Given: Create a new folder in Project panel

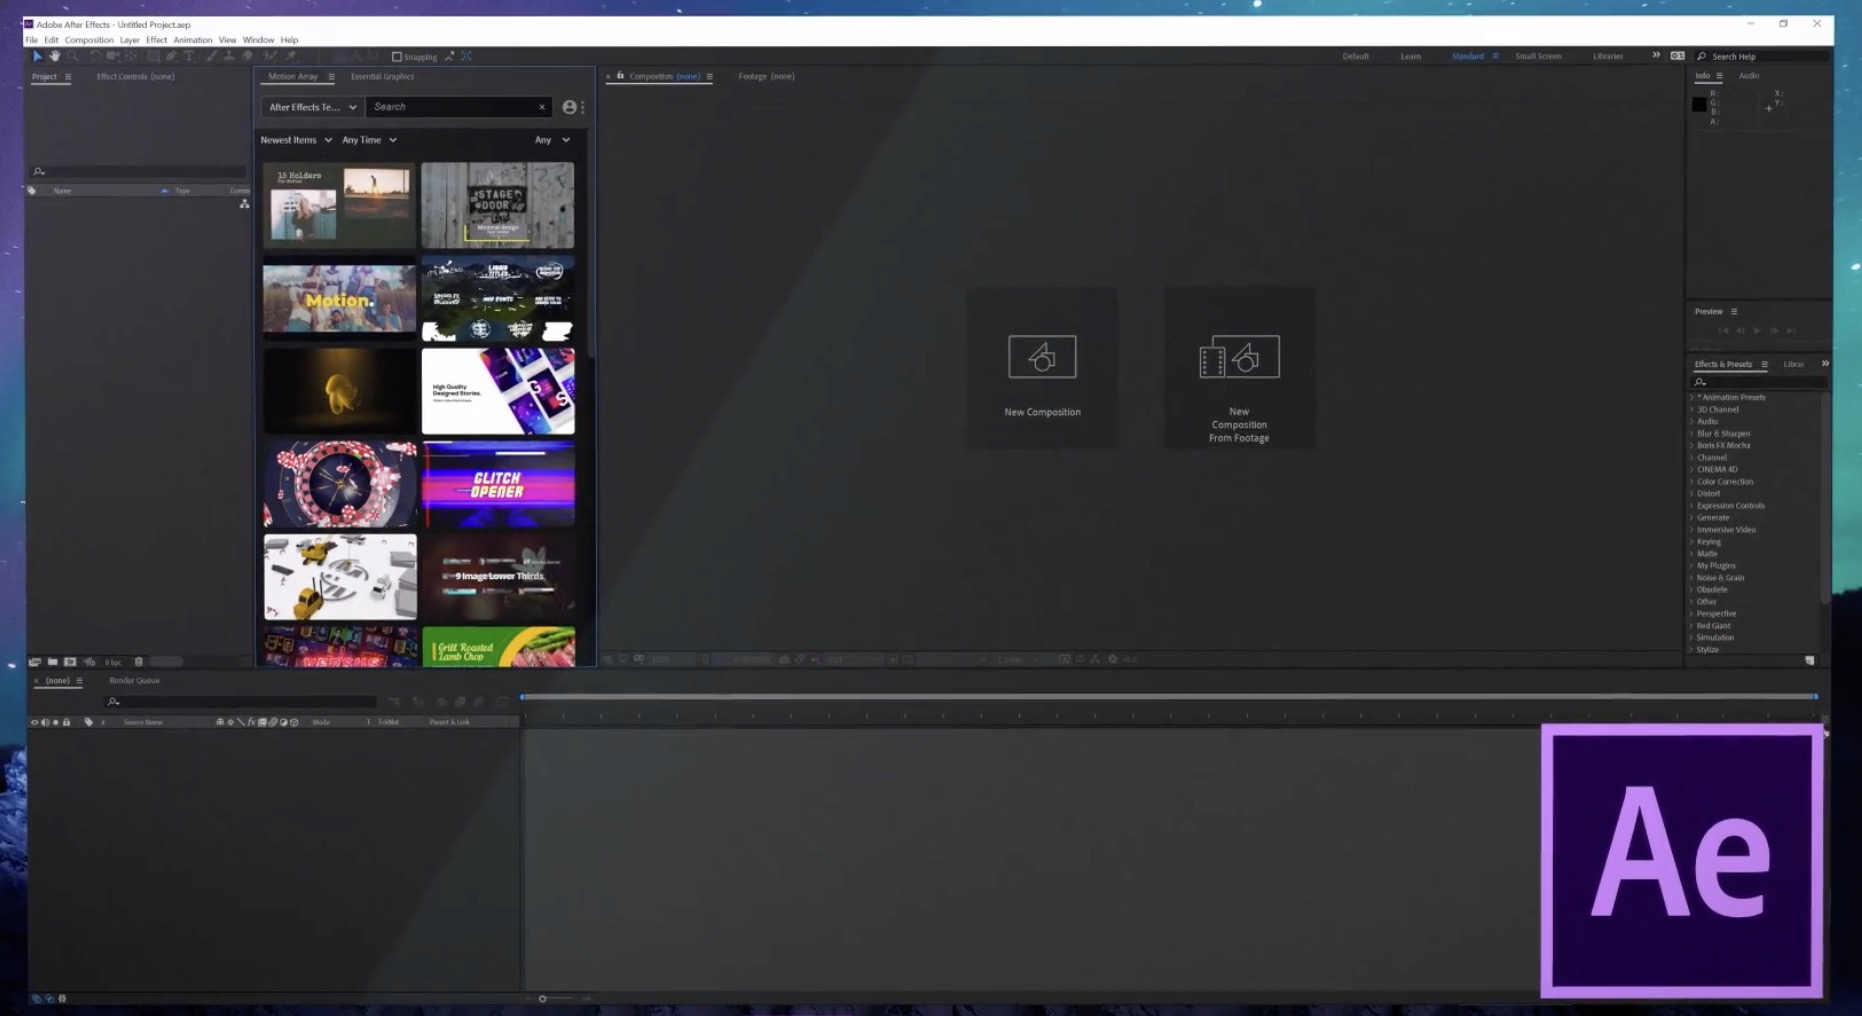Looking at the screenshot, I should [x=53, y=662].
